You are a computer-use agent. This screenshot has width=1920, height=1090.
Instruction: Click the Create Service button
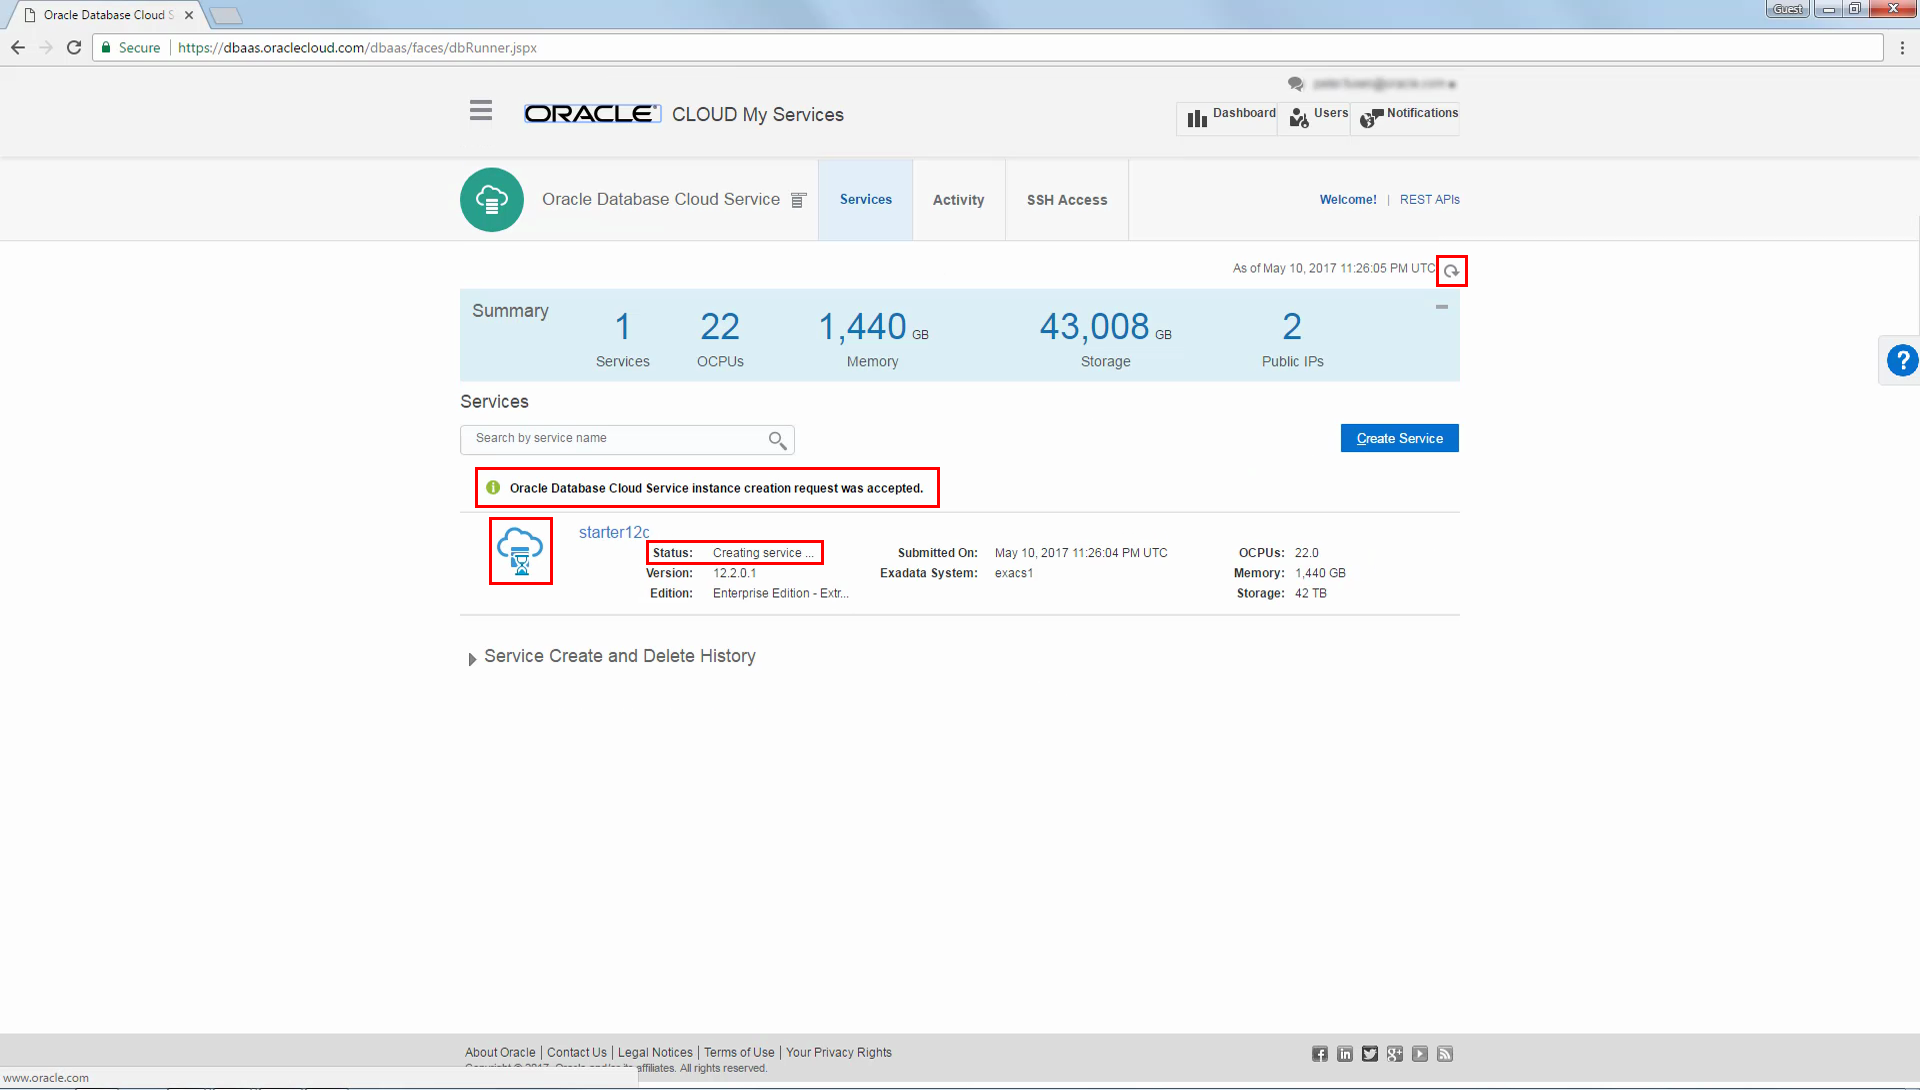click(x=1399, y=438)
